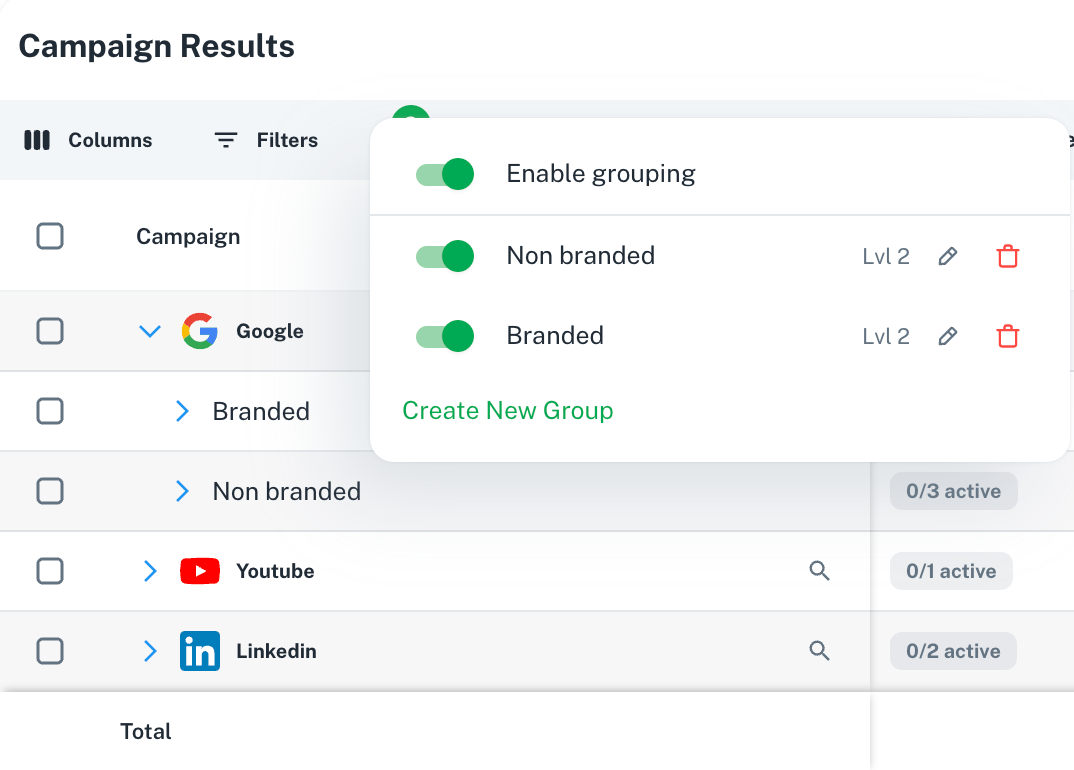
Task: Click the 0/3 active status badge
Action: click(x=953, y=491)
